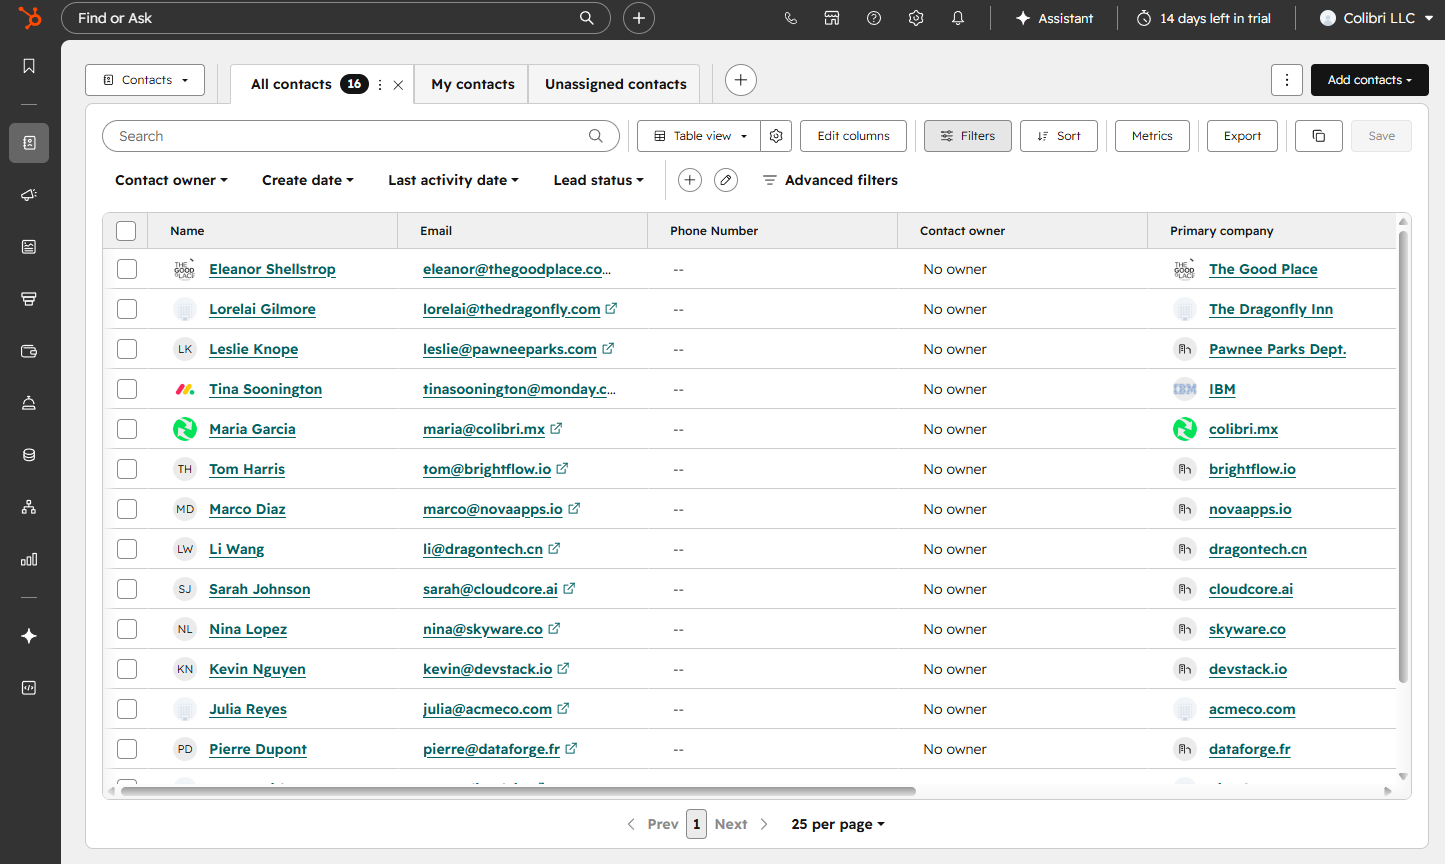The width and height of the screenshot is (1445, 864).
Task: Check the select-all checkbox in the table header
Action: pos(126,230)
